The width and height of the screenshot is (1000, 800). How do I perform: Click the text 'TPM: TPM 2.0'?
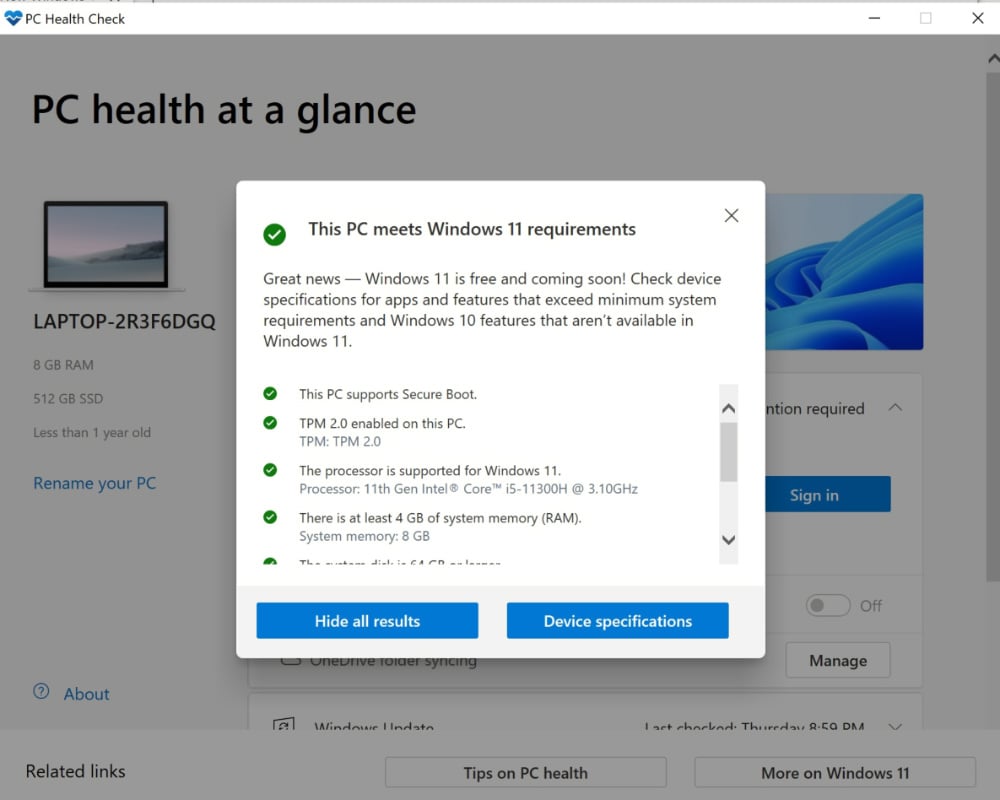340,441
